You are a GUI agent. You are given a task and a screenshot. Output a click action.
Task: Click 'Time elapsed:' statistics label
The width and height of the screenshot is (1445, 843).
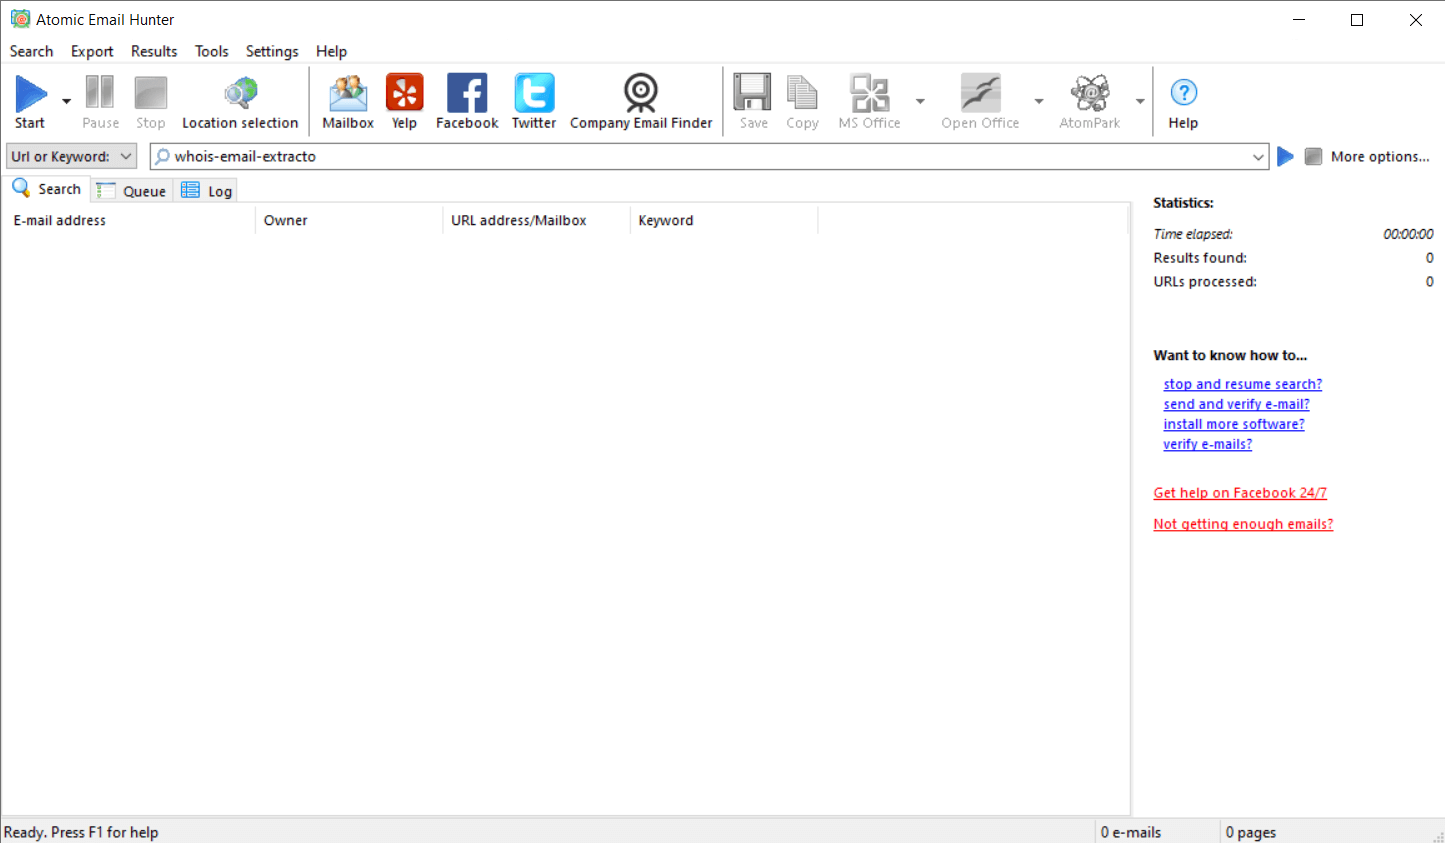point(1193,234)
